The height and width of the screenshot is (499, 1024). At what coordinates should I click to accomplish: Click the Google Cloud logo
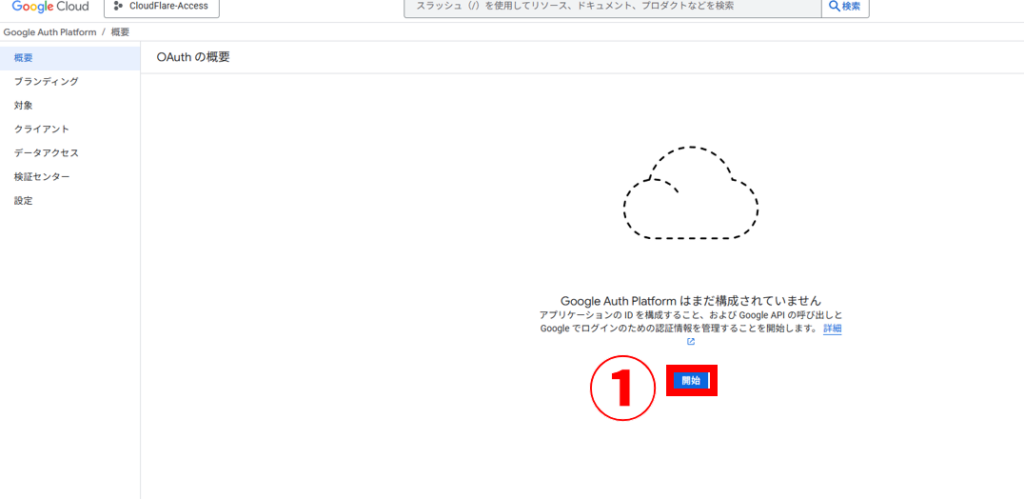[50, 7]
